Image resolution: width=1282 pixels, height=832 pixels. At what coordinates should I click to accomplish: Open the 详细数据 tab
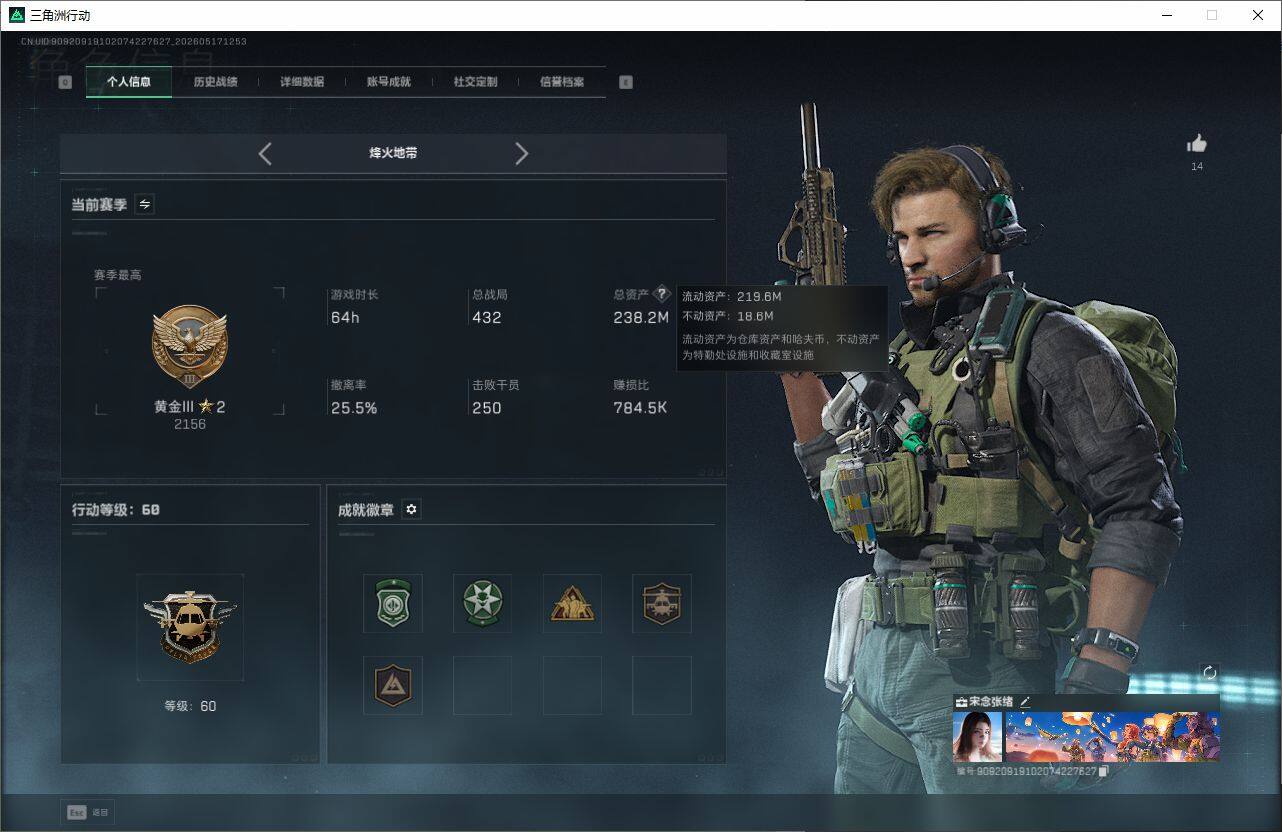tap(302, 82)
